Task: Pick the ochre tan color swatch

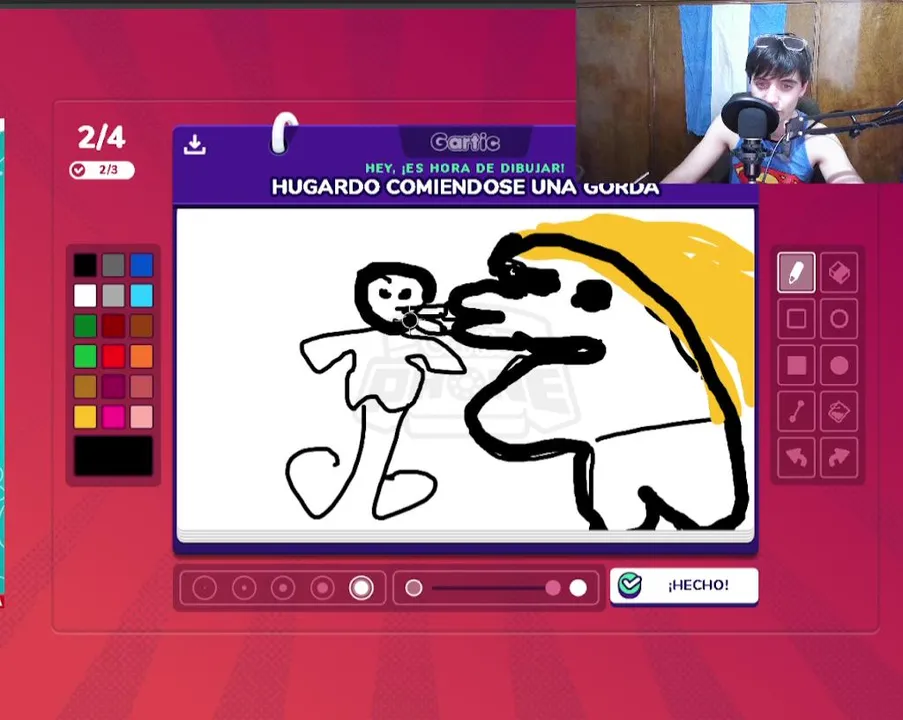Action: [85, 386]
